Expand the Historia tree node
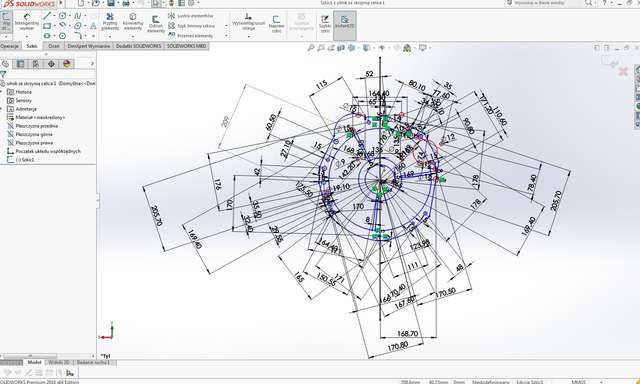Image resolution: width=640 pixels, height=384 pixels. click(x=2, y=92)
